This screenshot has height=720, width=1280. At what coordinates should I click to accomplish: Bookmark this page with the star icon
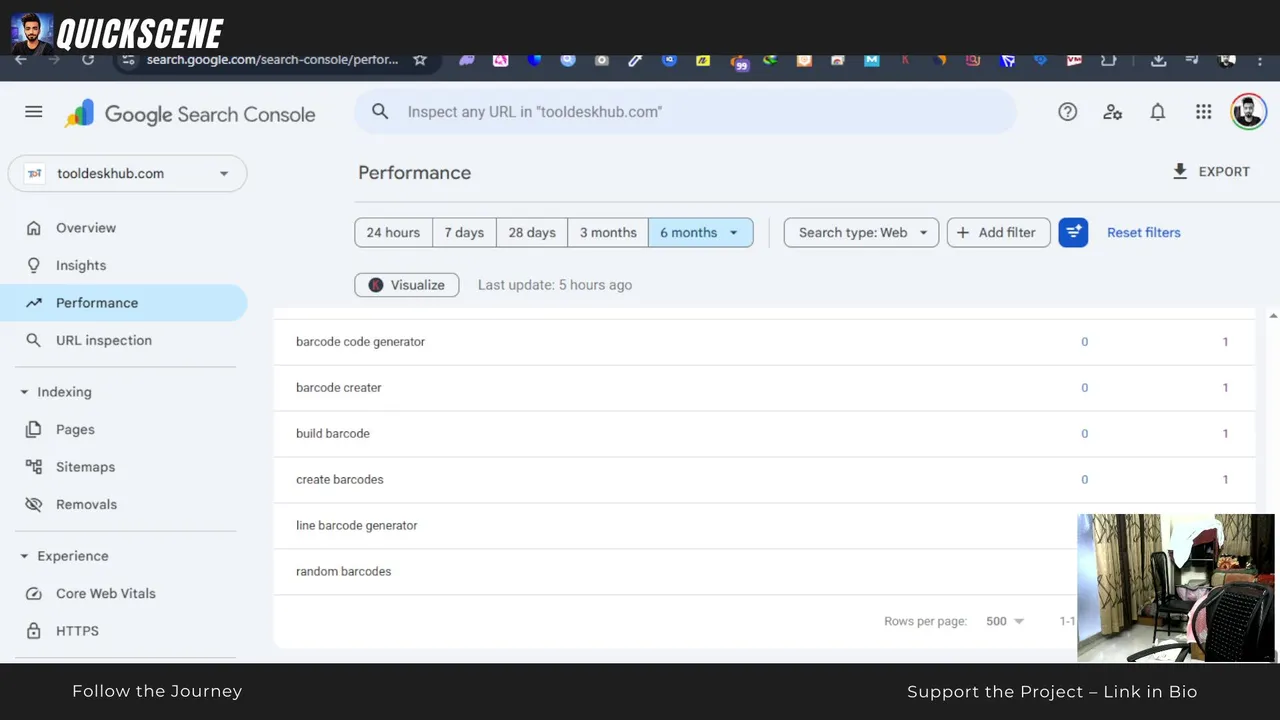[420, 60]
